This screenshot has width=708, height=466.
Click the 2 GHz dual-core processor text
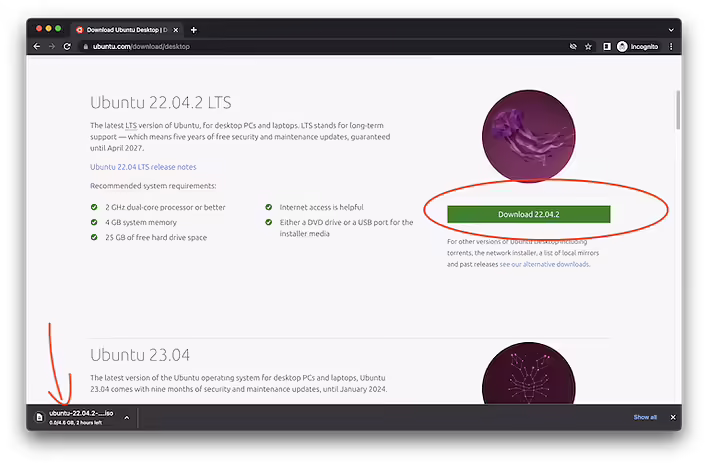click(x=165, y=207)
